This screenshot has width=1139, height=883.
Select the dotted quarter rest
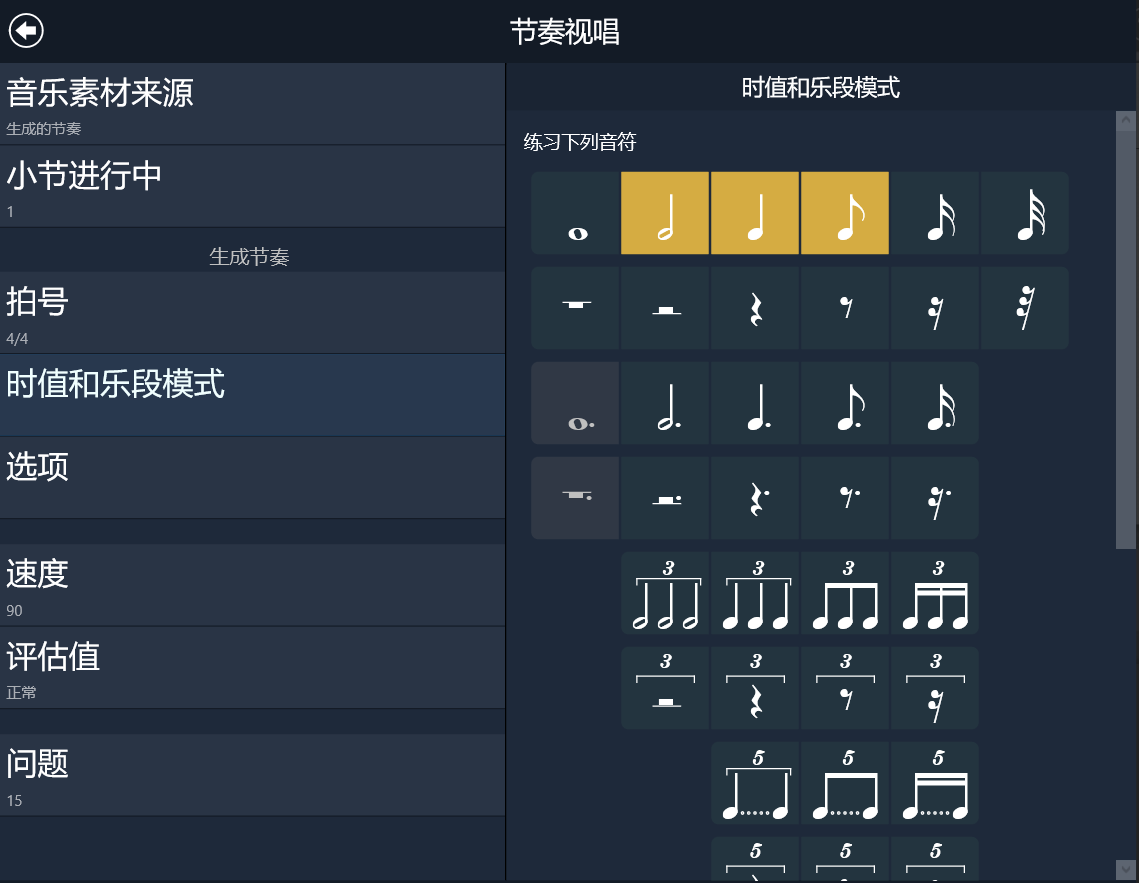tap(755, 498)
